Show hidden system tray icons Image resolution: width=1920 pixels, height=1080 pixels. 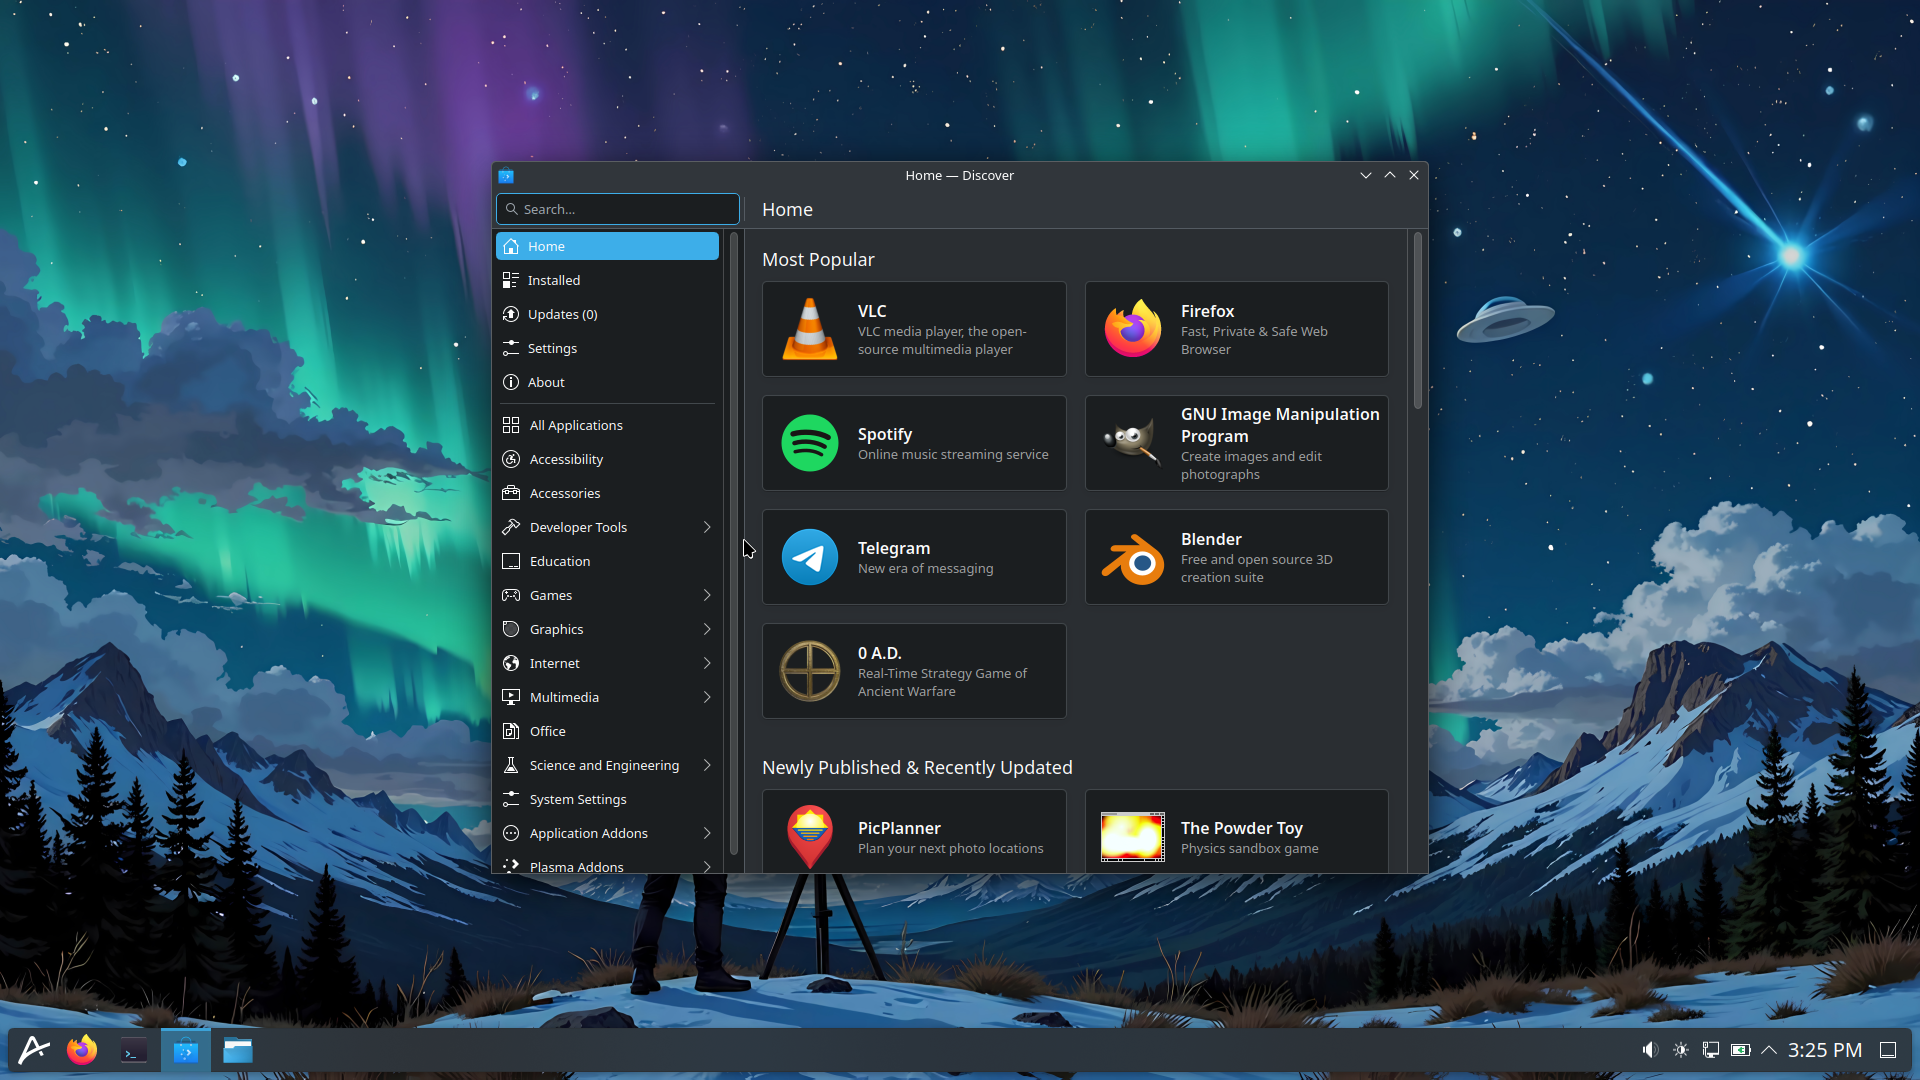point(1769,1050)
